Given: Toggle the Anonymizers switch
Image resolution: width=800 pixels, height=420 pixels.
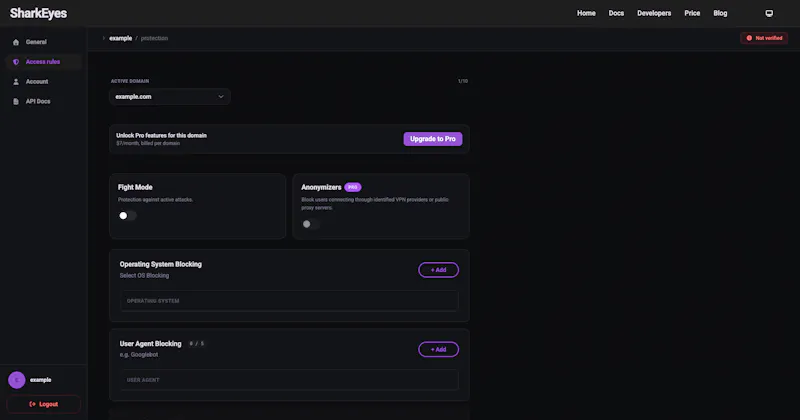Looking at the screenshot, I should click(x=310, y=224).
